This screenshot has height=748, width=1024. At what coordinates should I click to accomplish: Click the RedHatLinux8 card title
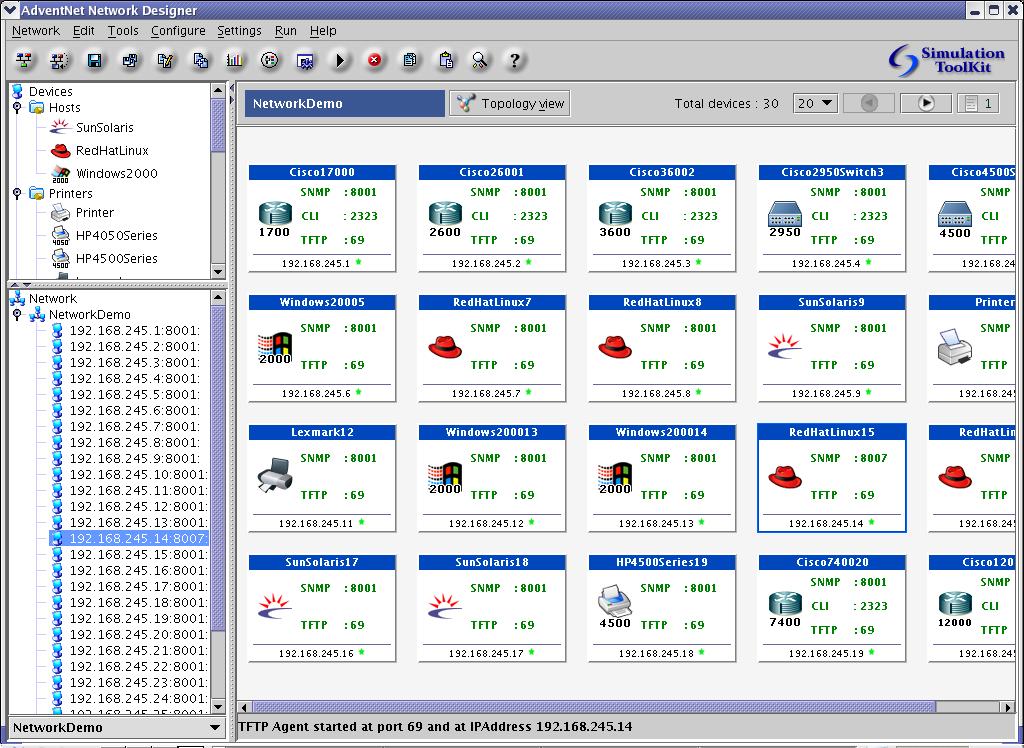click(x=662, y=302)
